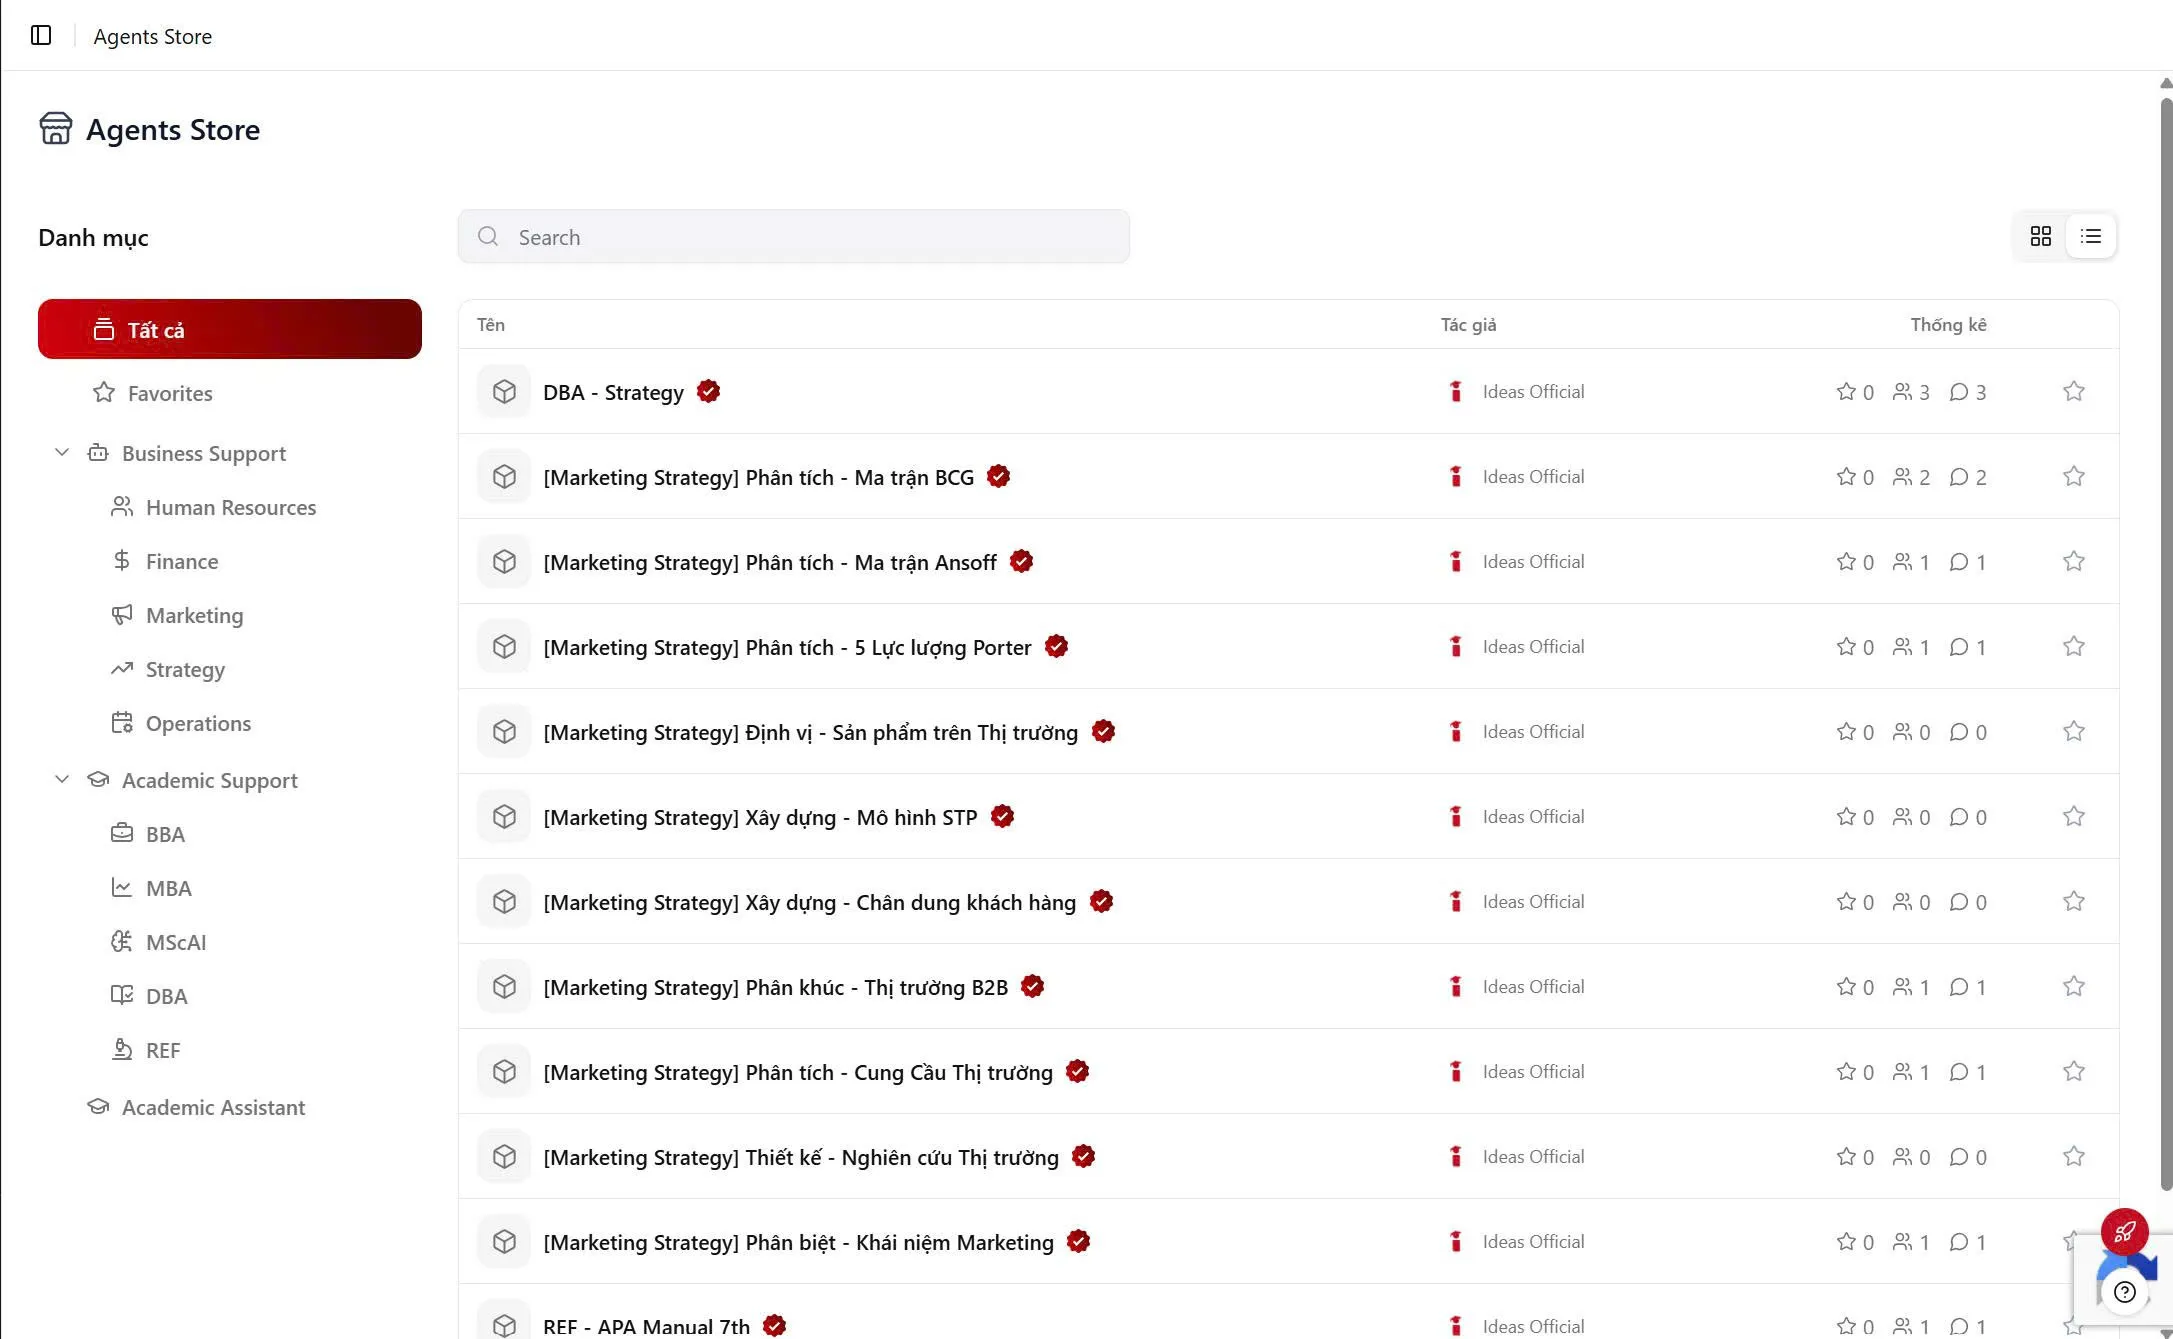Open the DBA - Strategy agent
The height and width of the screenshot is (1339, 2173).
coord(613,392)
